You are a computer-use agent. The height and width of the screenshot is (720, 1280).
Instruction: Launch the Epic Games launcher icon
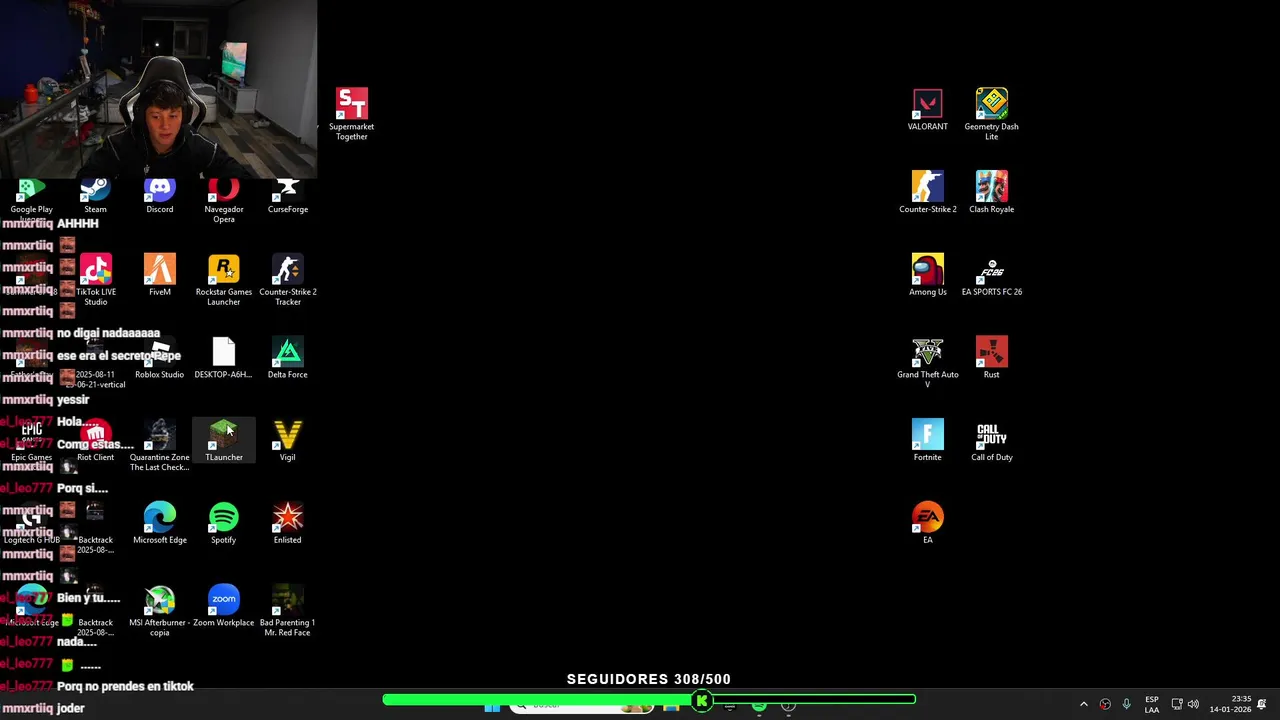(31, 440)
